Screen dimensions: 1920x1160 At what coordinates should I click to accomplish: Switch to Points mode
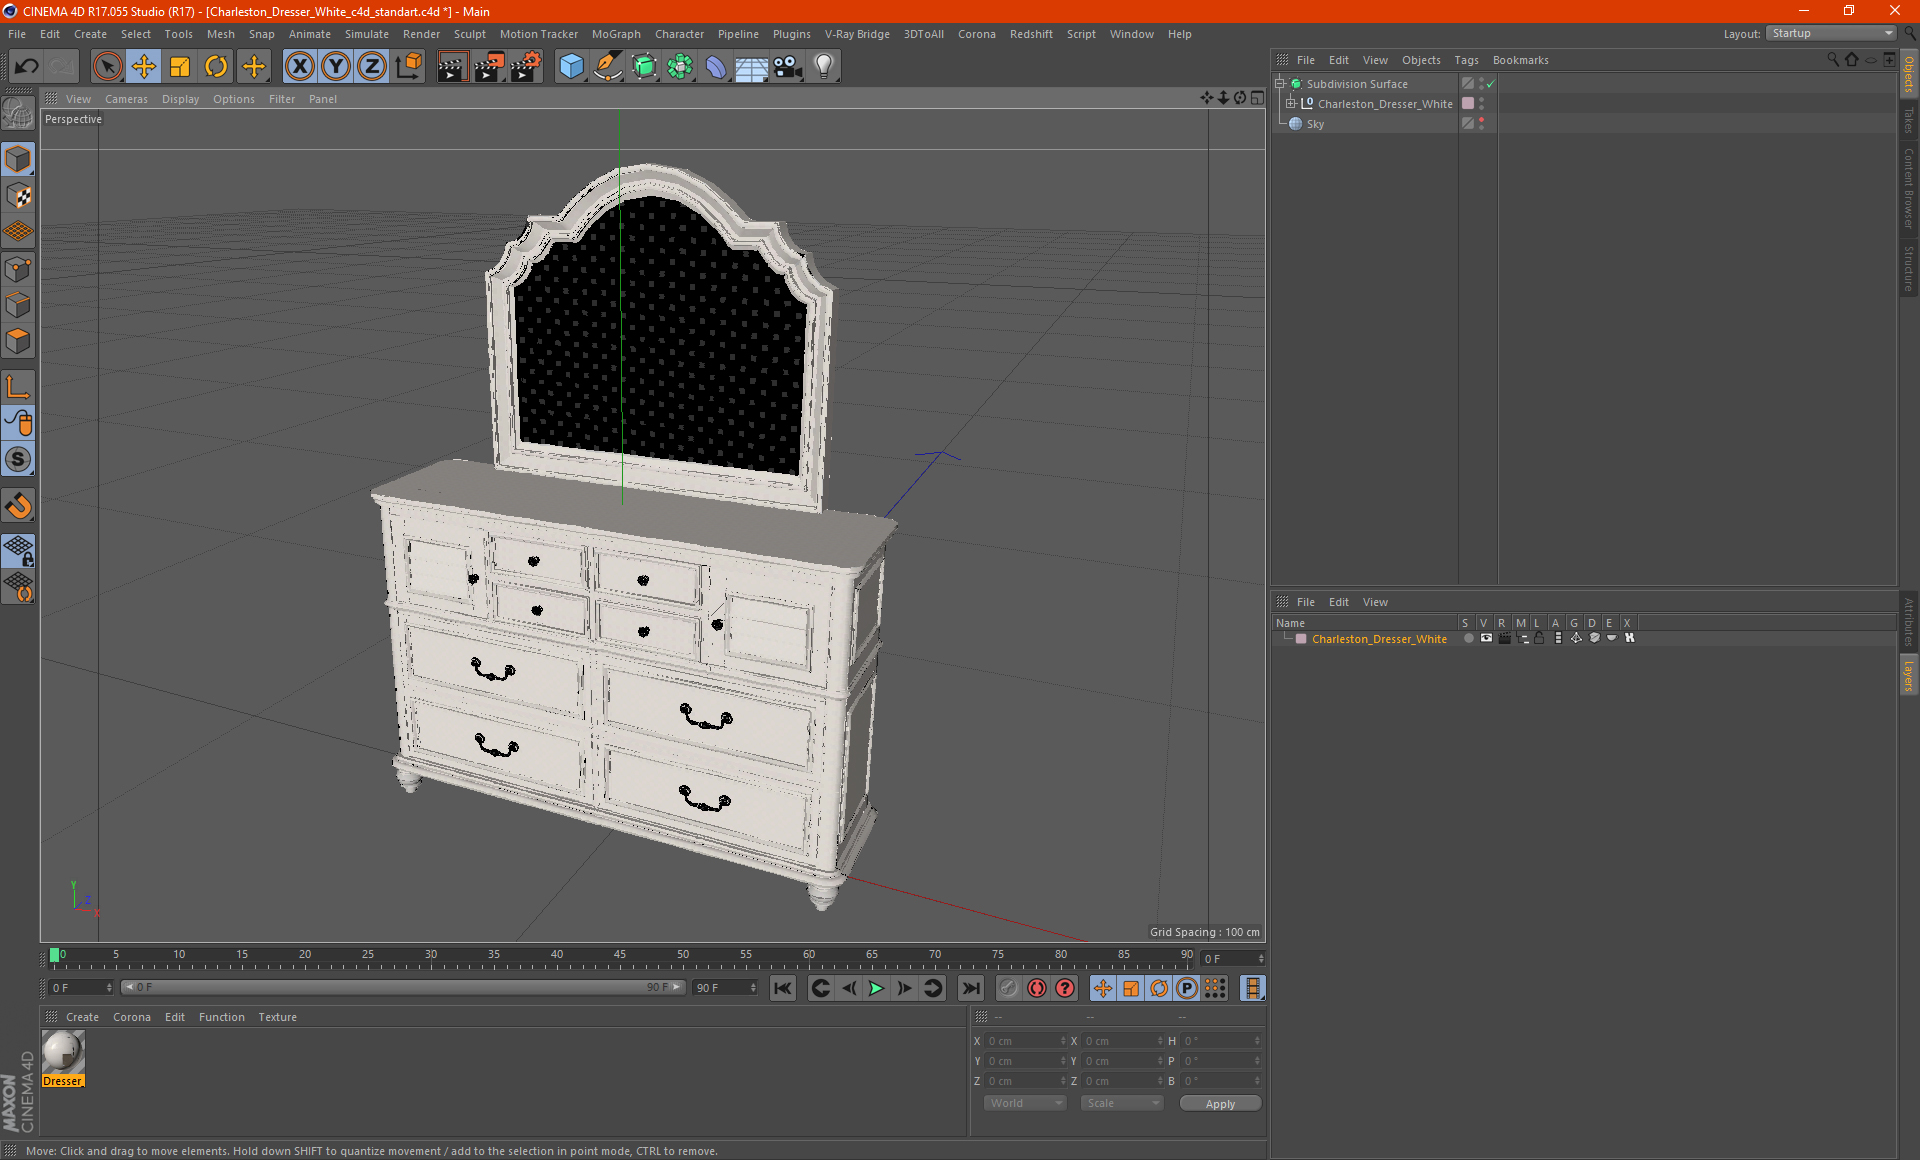(19, 269)
